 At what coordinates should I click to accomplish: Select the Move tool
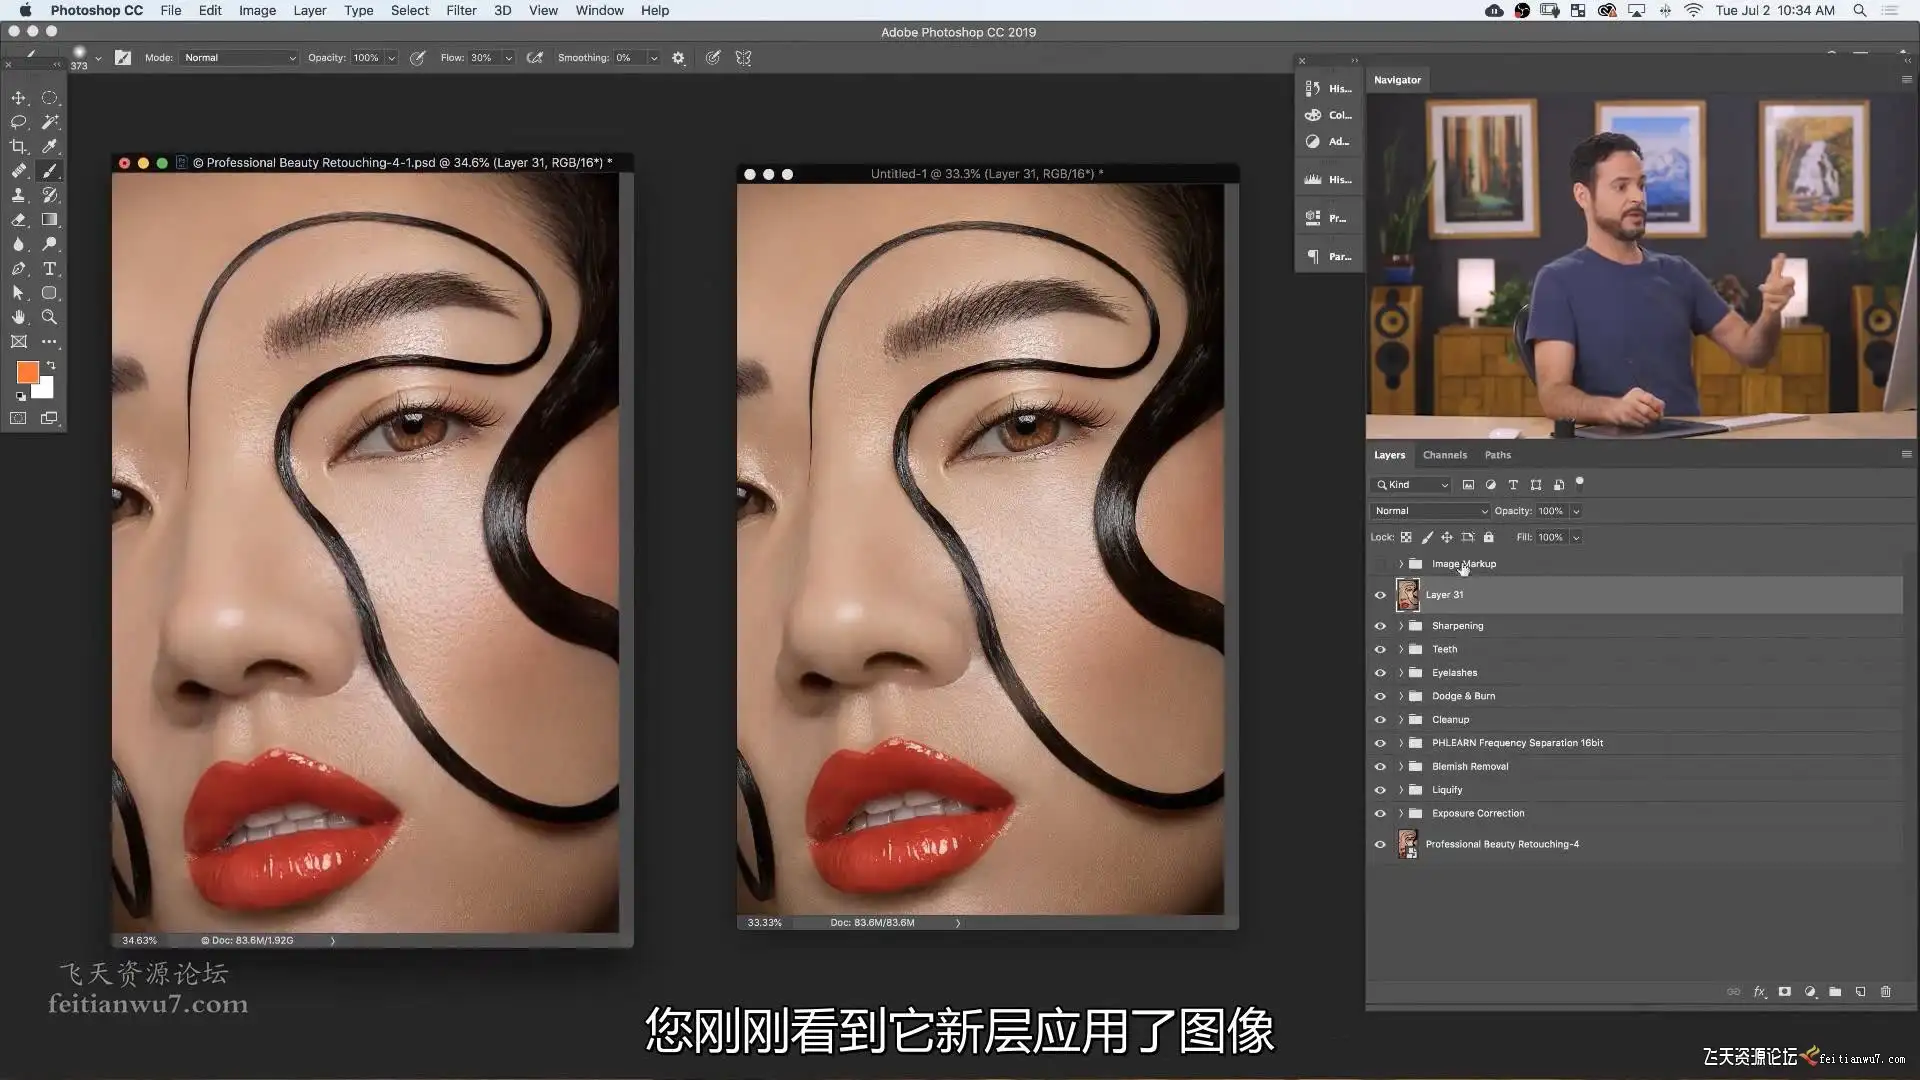pyautogui.click(x=18, y=98)
